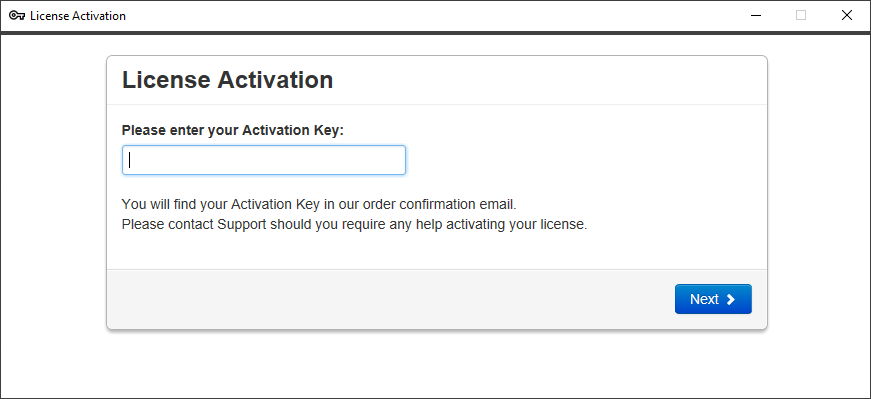Click the word Support in help text

click(241, 225)
